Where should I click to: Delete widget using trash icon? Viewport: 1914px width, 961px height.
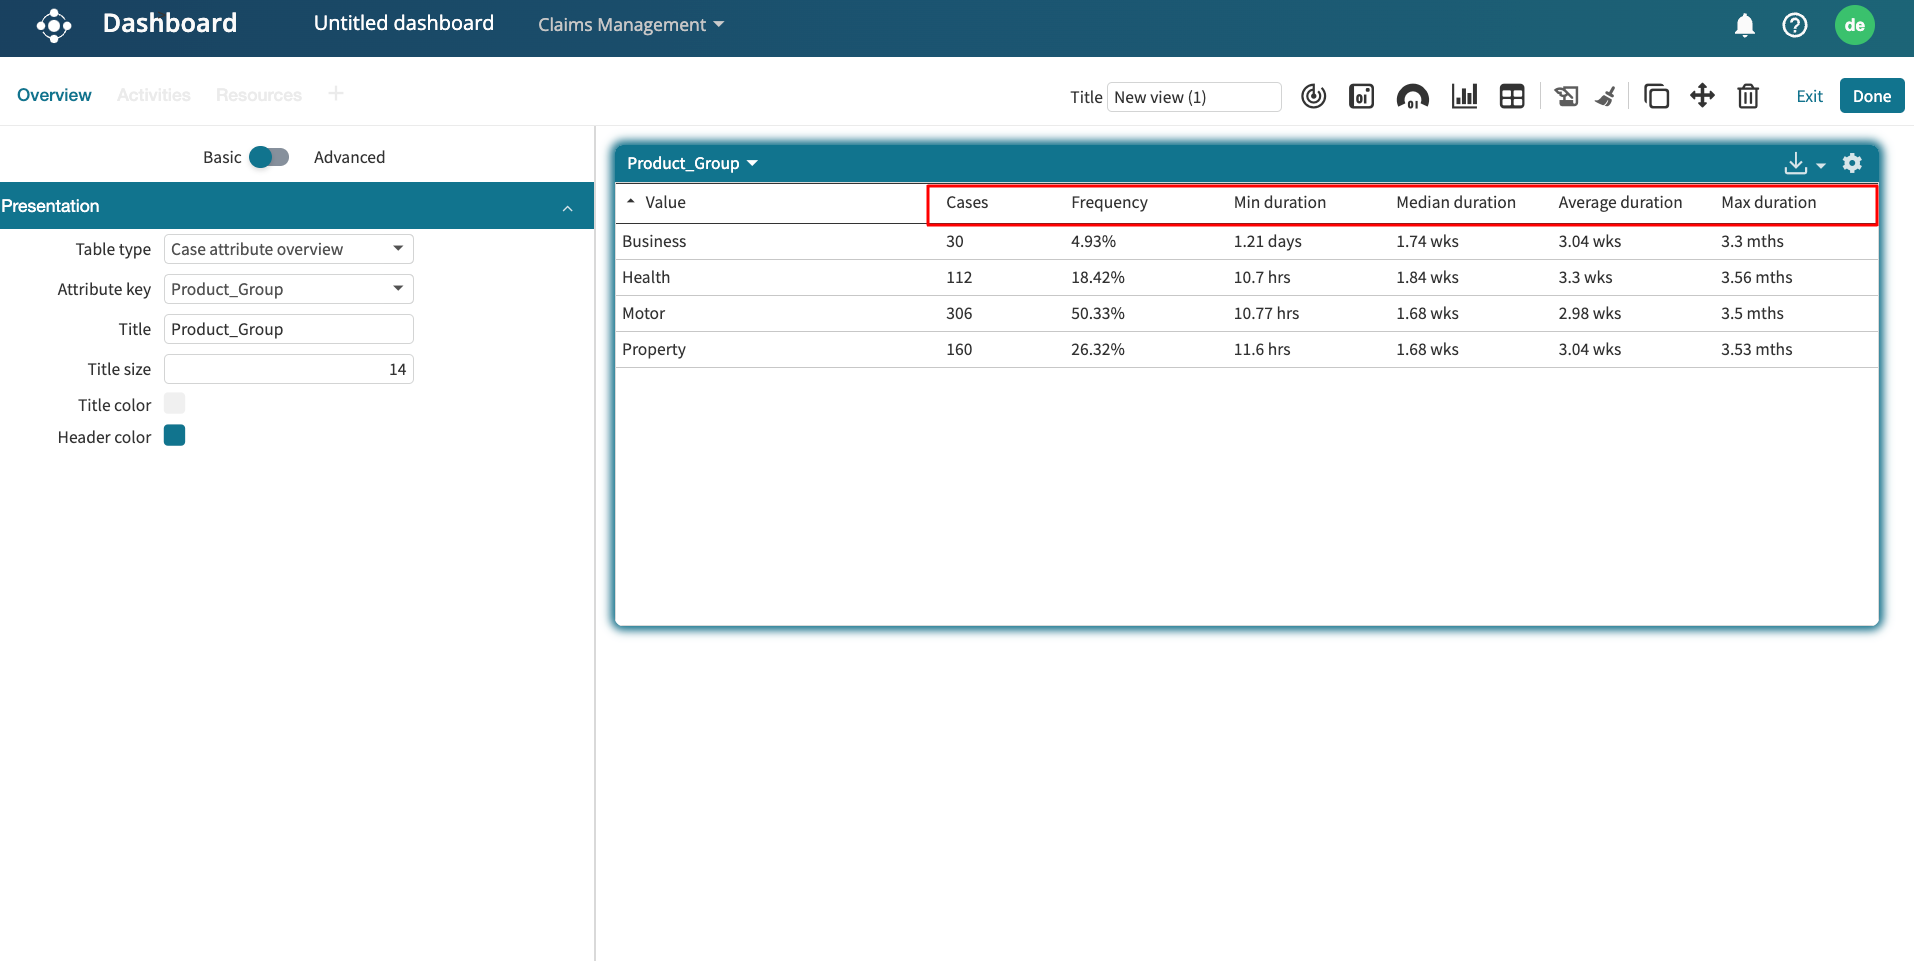1747,96
